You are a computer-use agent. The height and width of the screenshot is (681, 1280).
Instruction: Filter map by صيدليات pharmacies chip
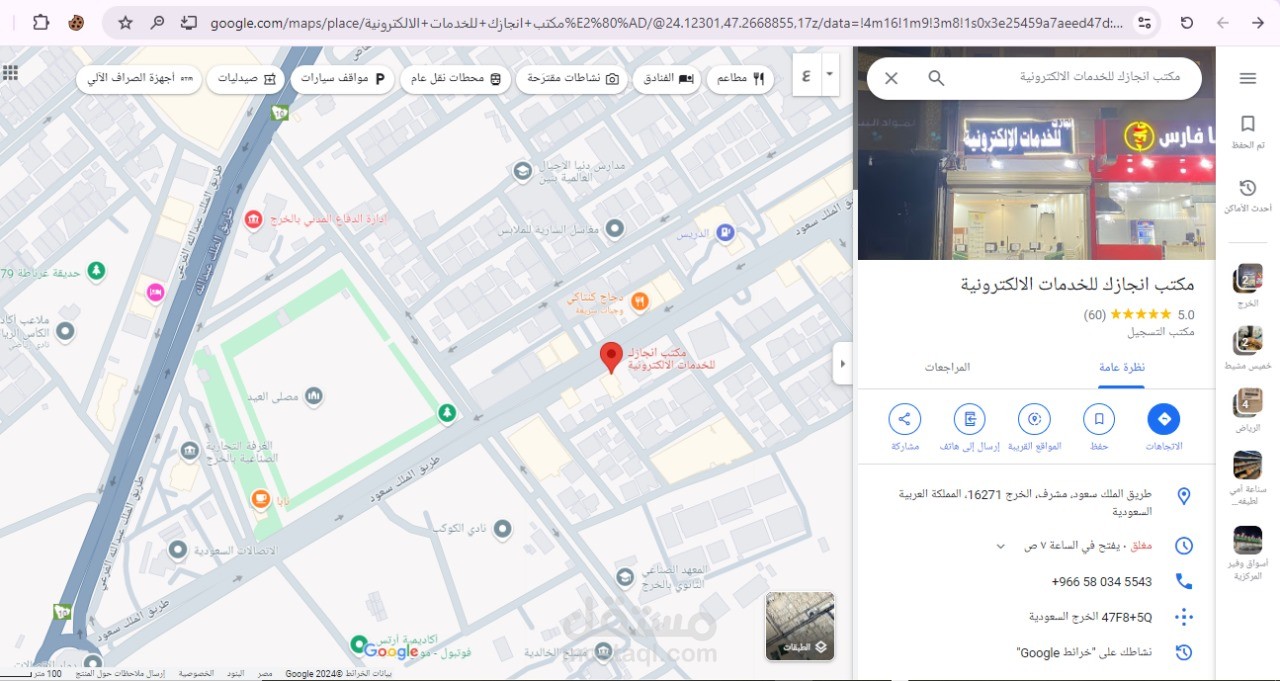(x=246, y=78)
